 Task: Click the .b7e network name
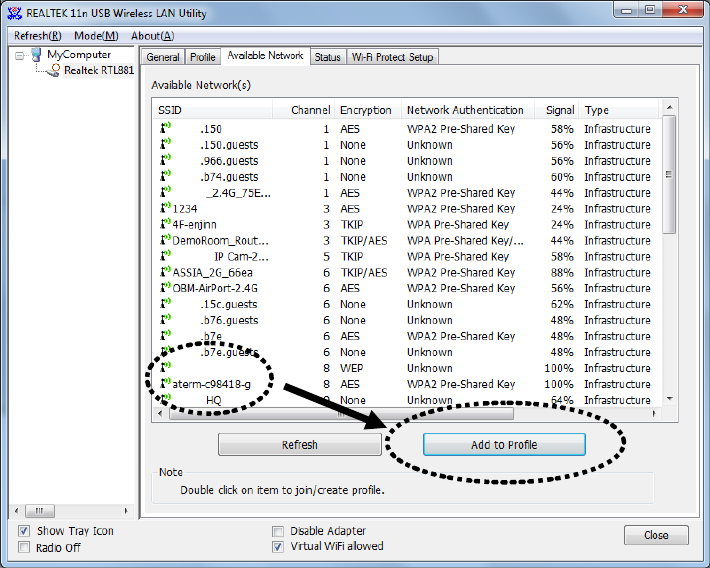211,336
